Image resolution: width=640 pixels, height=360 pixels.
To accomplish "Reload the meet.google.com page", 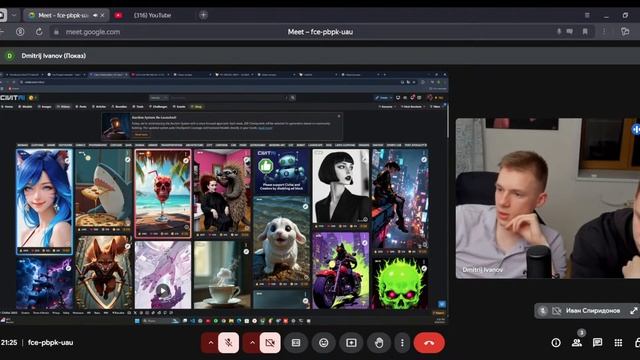I will pos(39,31).
